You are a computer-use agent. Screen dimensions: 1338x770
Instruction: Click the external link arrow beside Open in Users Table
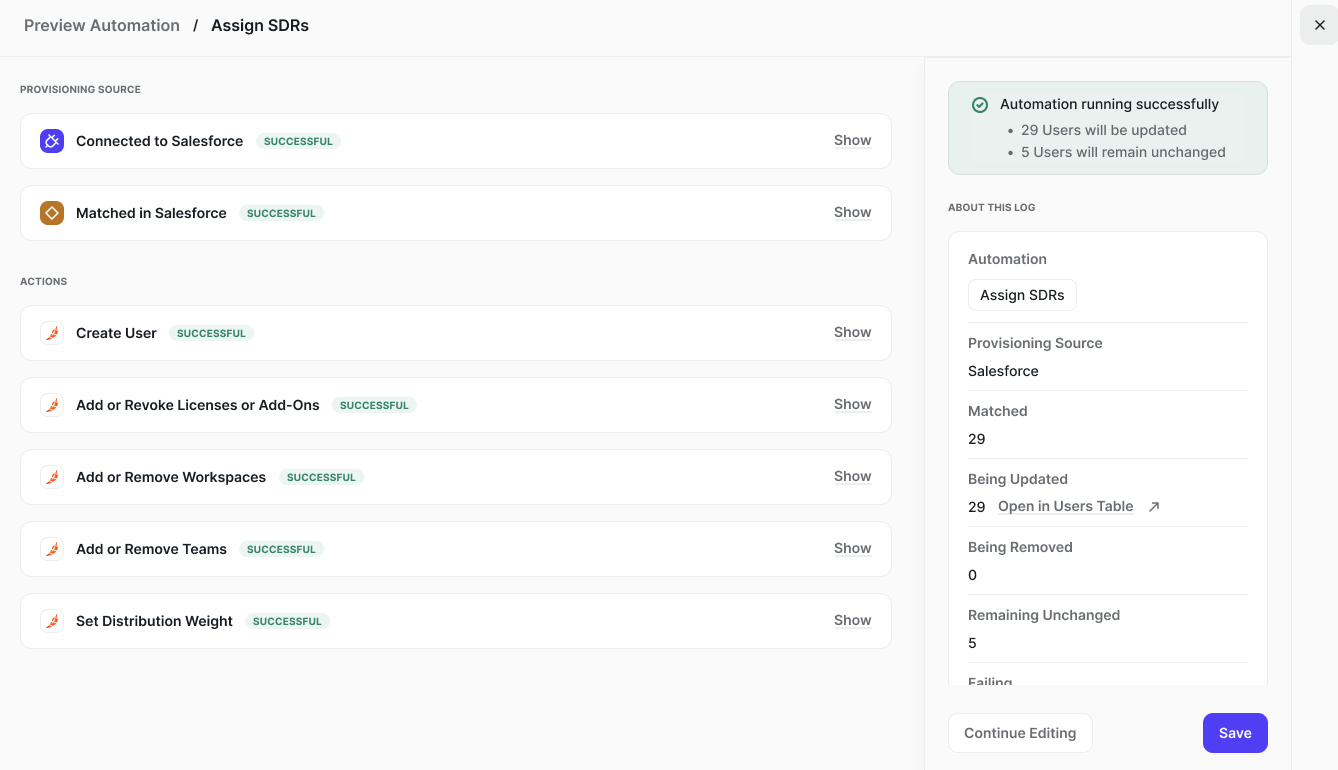pos(1154,507)
